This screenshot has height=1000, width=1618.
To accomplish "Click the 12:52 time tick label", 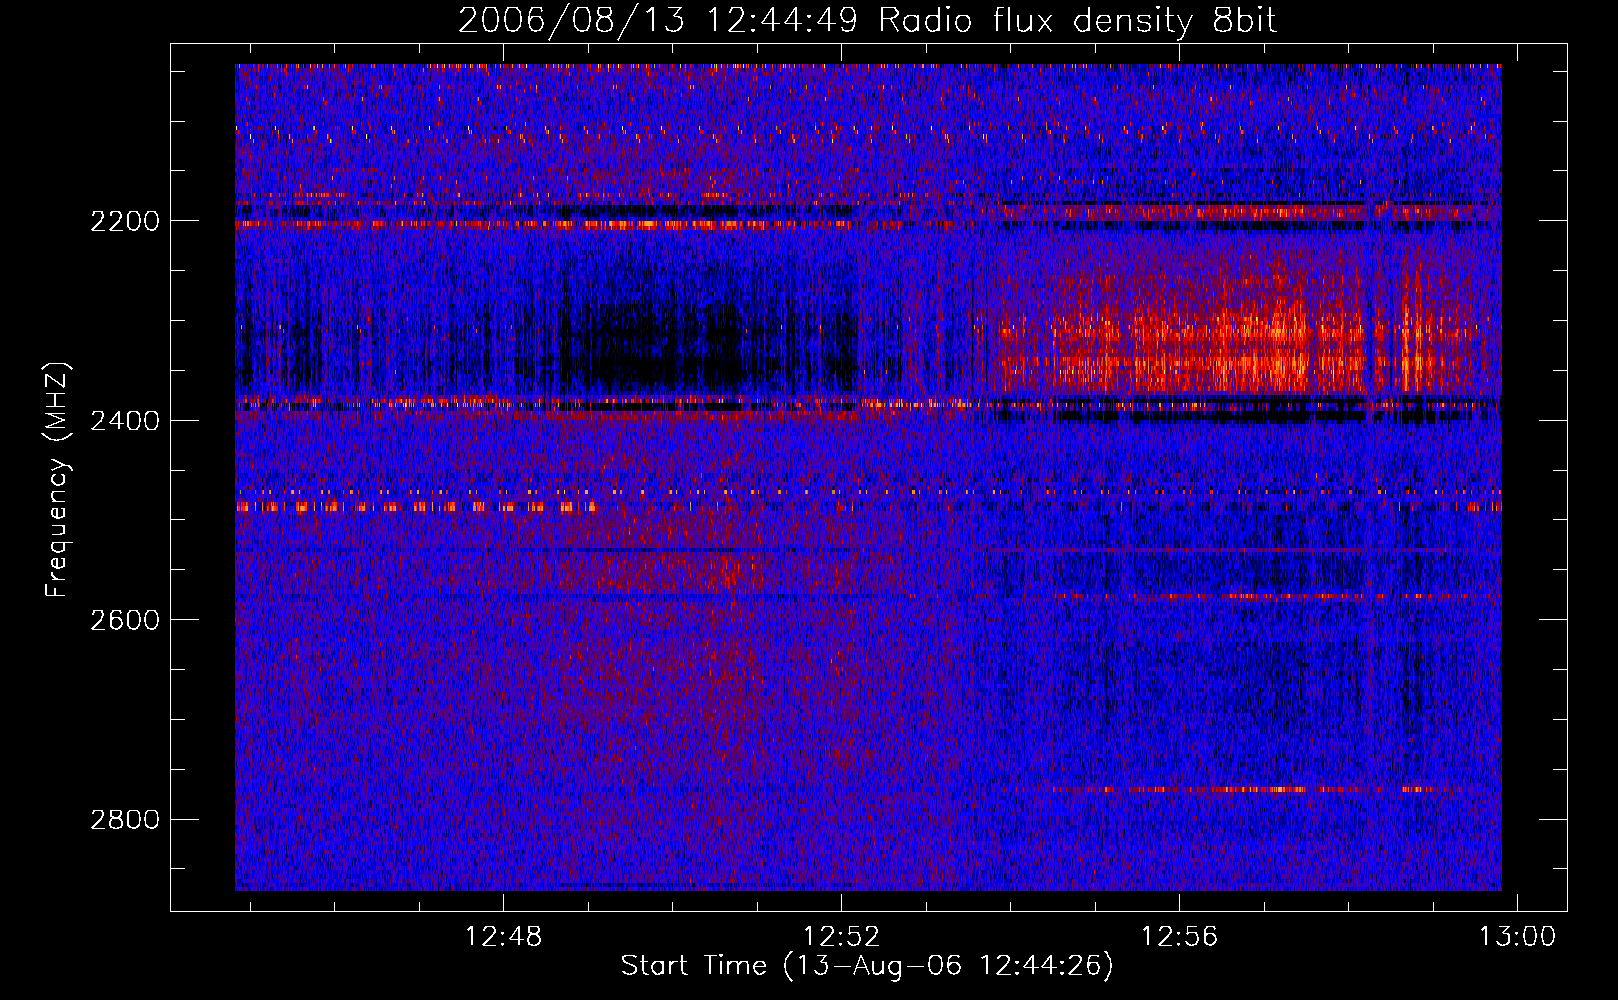I will tap(842, 937).
